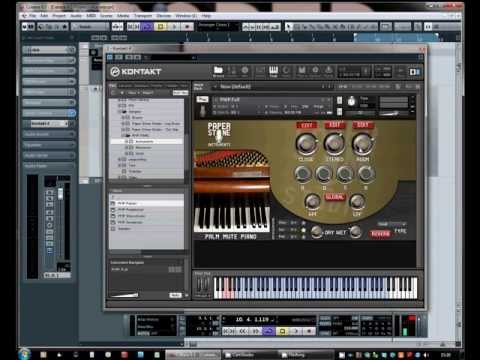This screenshot has width=480, height=360.
Task: Click the EDIT button above the ROOM knob
Action: tap(363, 125)
